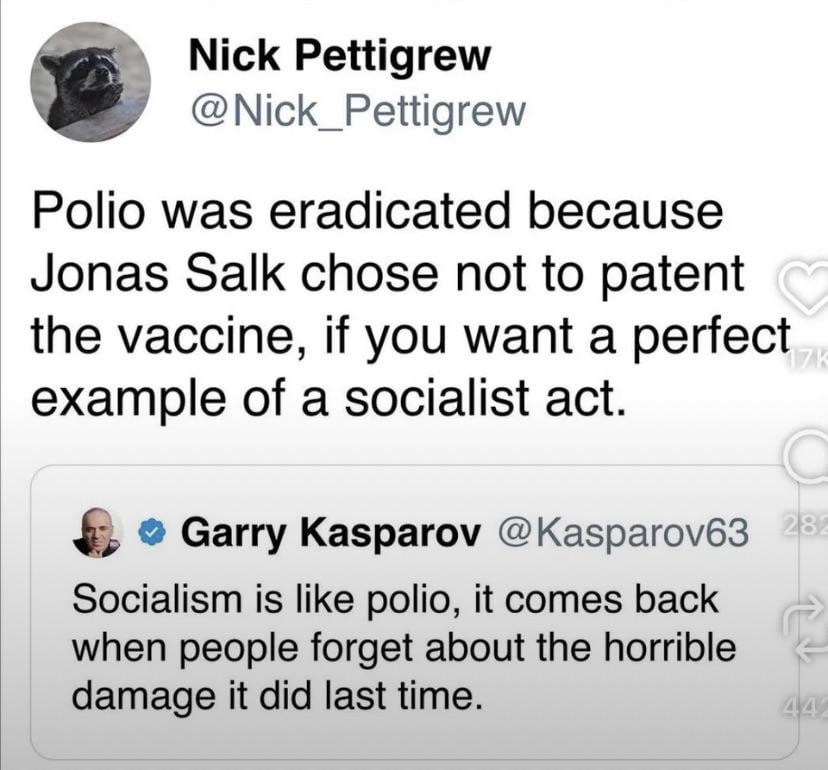Open the @Nick_Pettigrew handle

[357, 111]
